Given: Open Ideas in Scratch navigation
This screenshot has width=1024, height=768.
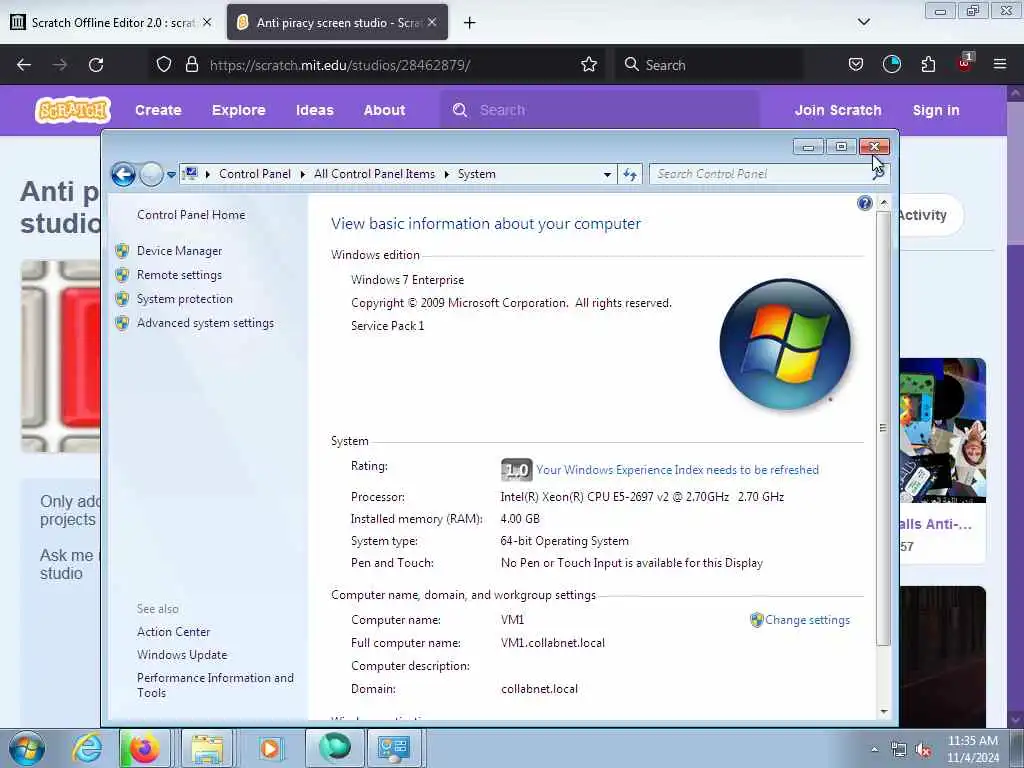Looking at the screenshot, I should coord(315,110).
